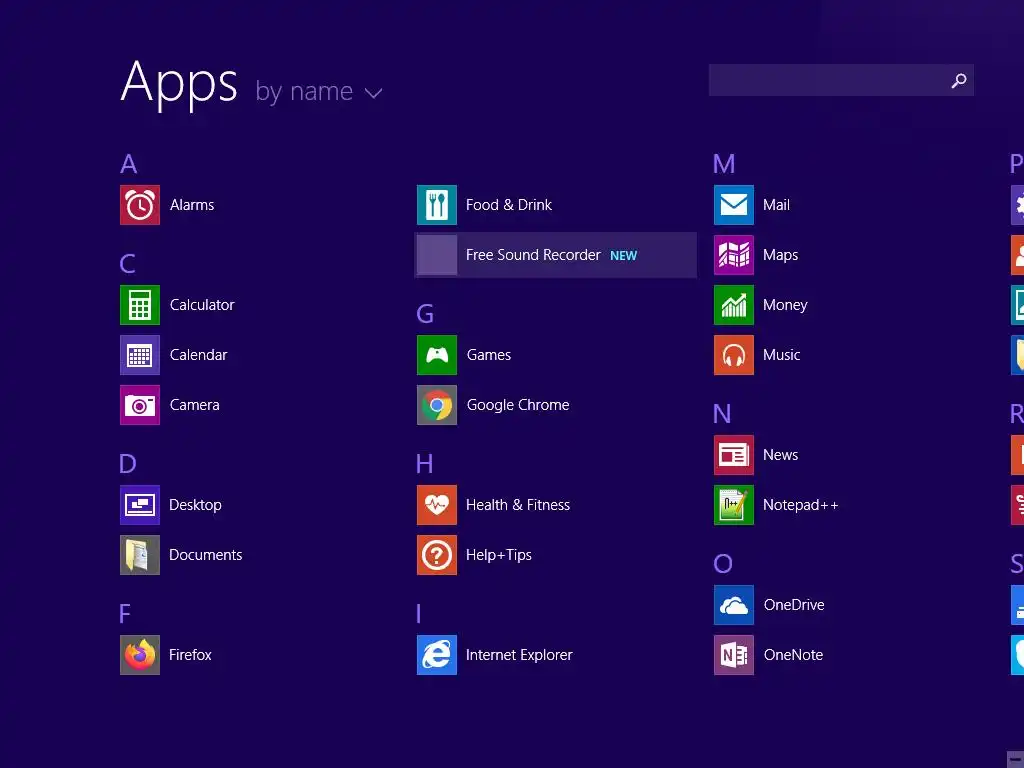Select the letter D group header

pos(127,464)
